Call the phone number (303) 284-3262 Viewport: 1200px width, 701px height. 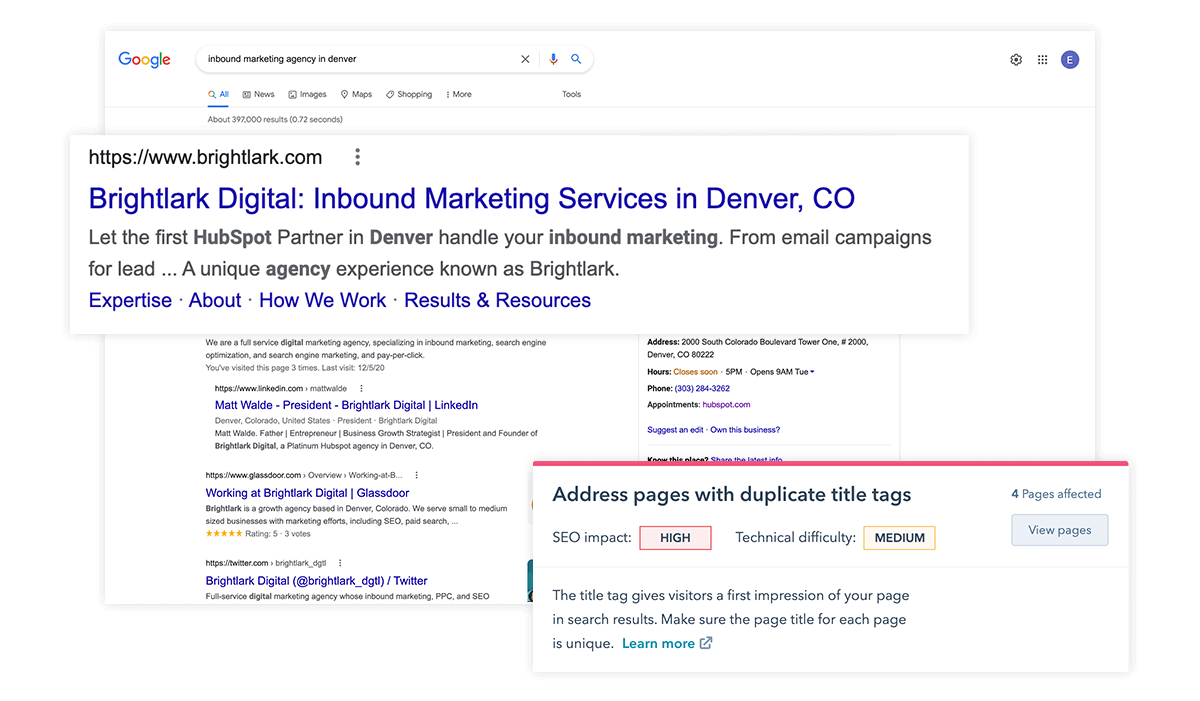(703, 388)
